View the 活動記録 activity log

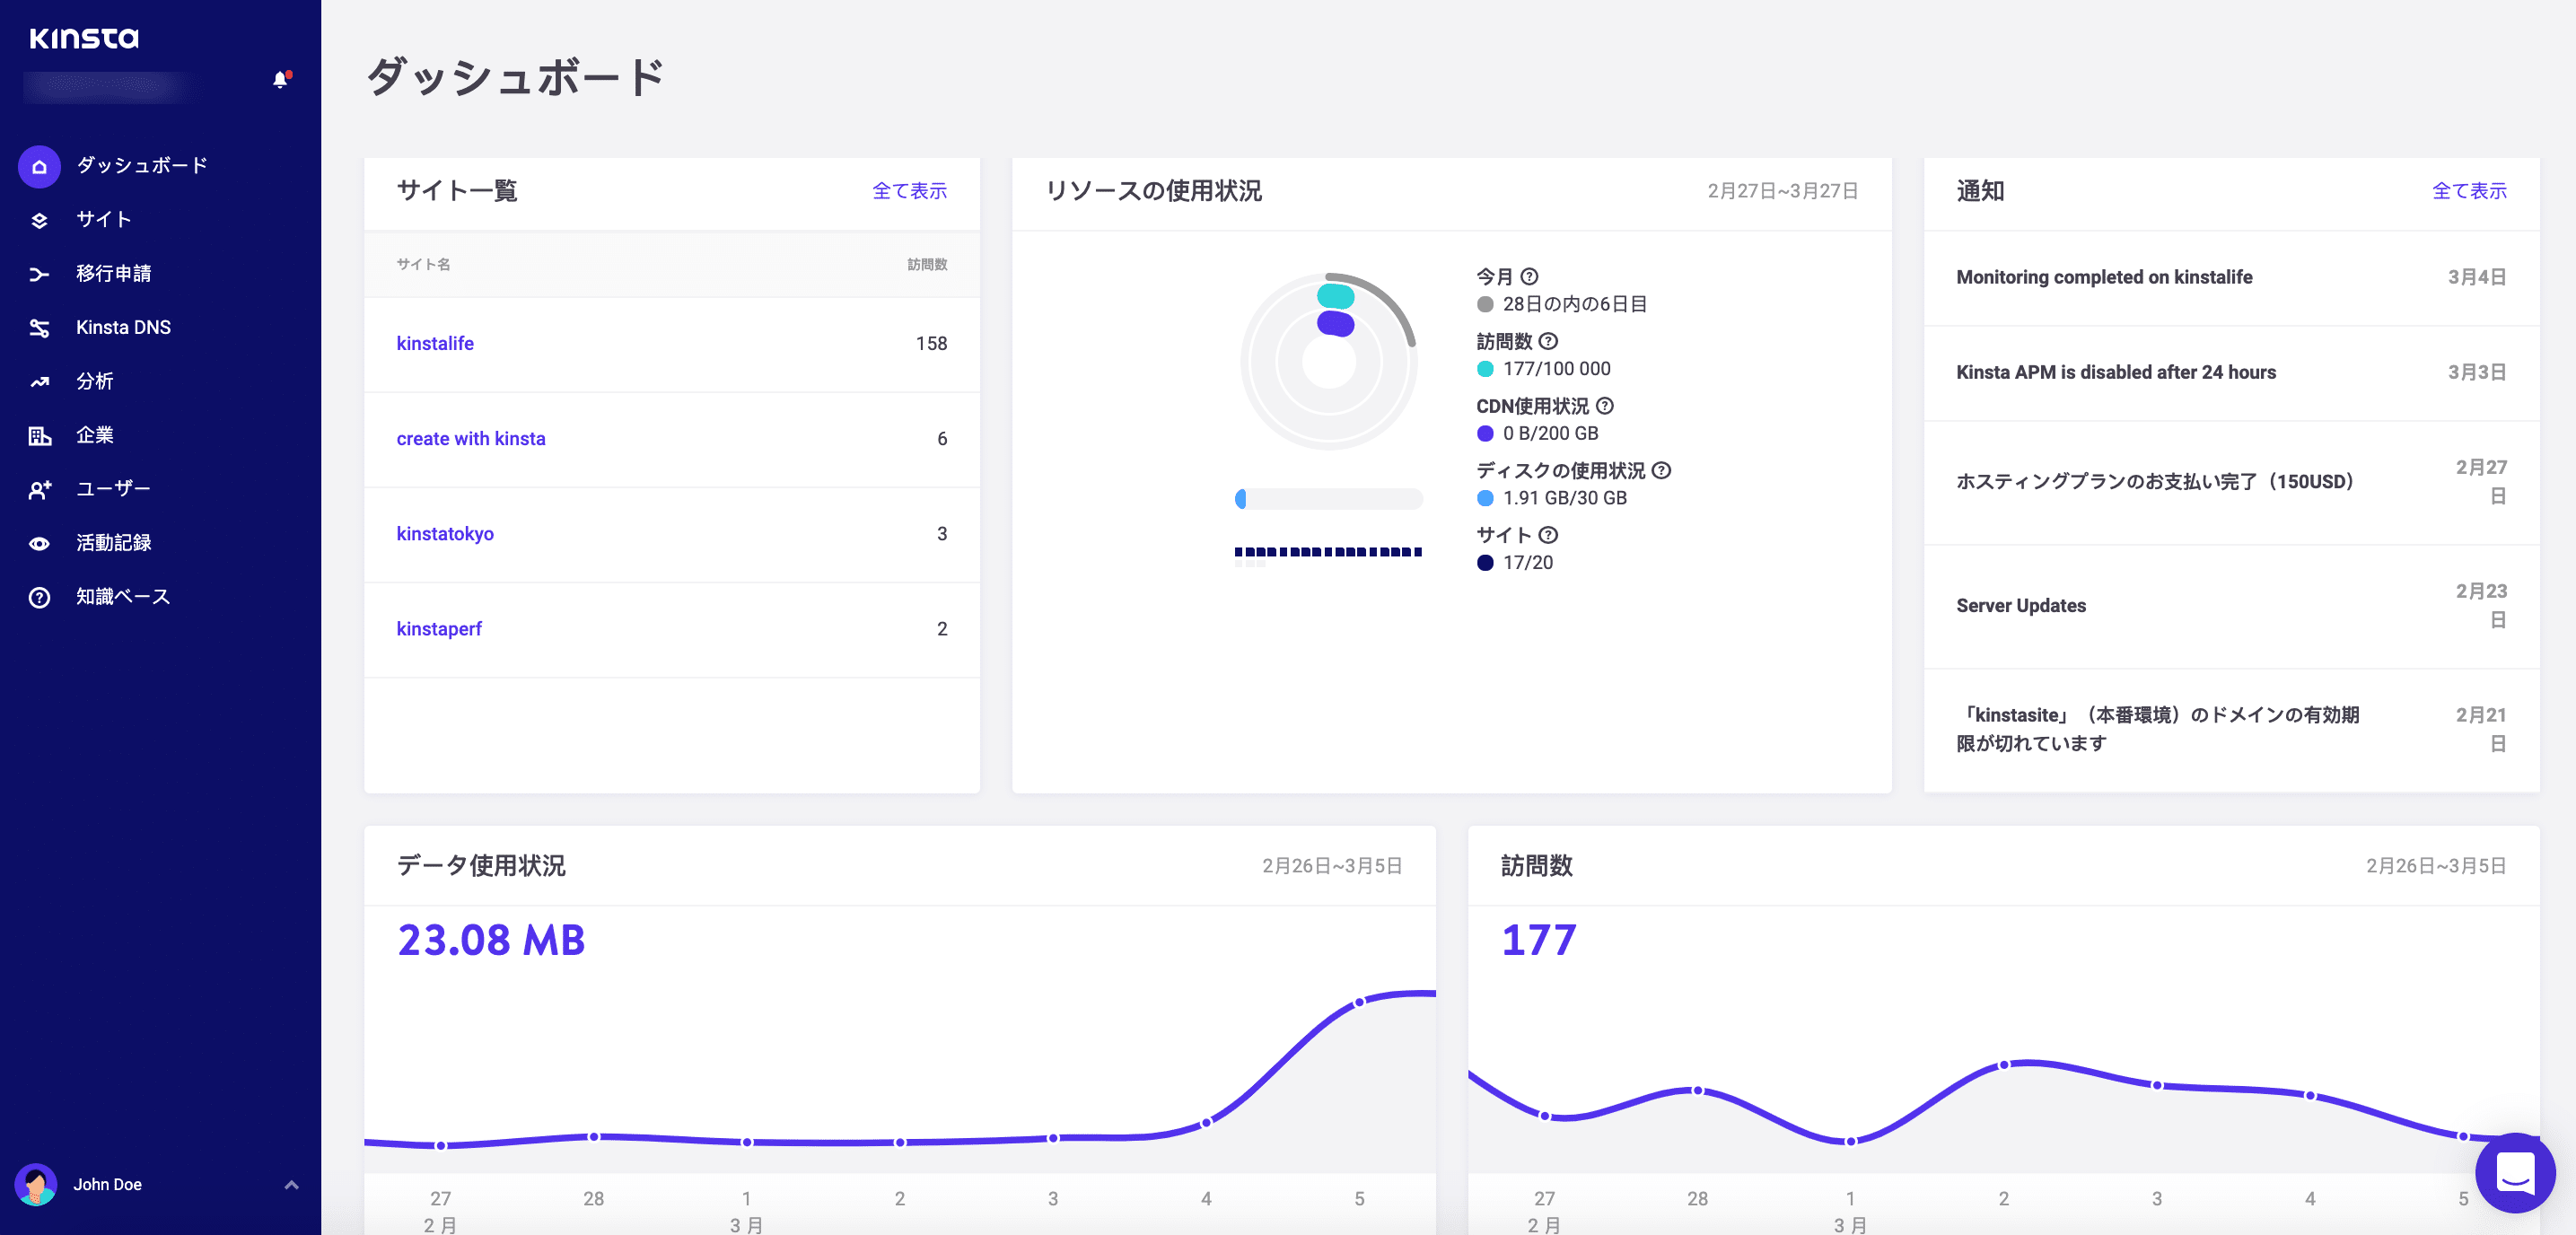tap(113, 542)
